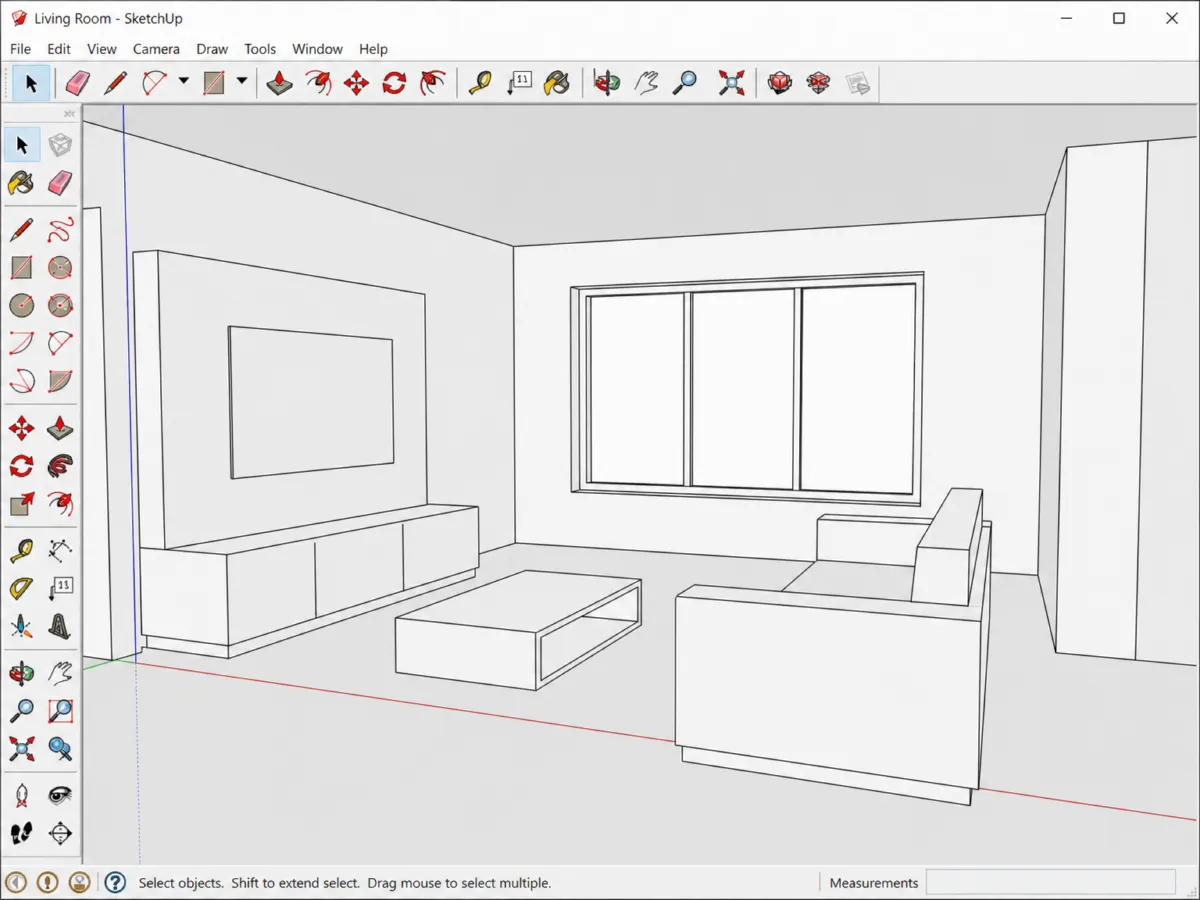Screen dimensions: 1200x900
Task: Open the Draw menu
Action: (212, 49)
